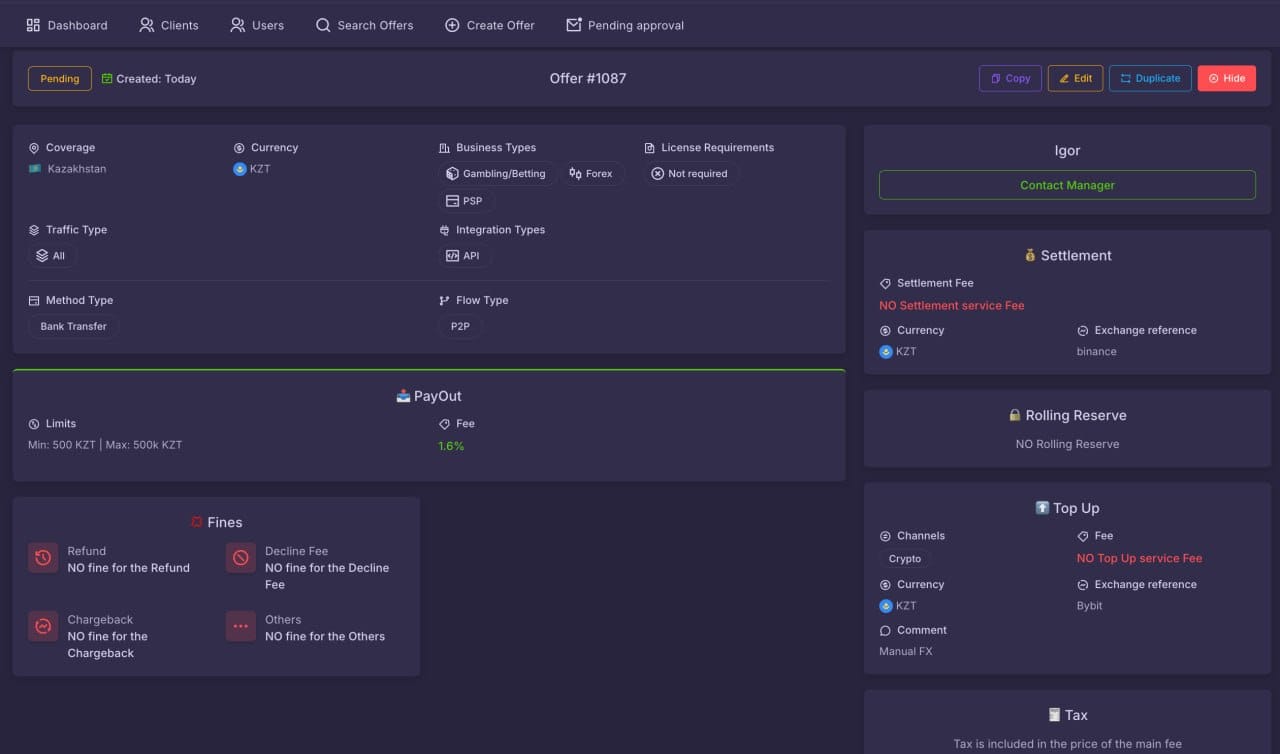The image size is (1280, 754).
Task: Edit offer #1087
Action: [x=1075, y=78]
